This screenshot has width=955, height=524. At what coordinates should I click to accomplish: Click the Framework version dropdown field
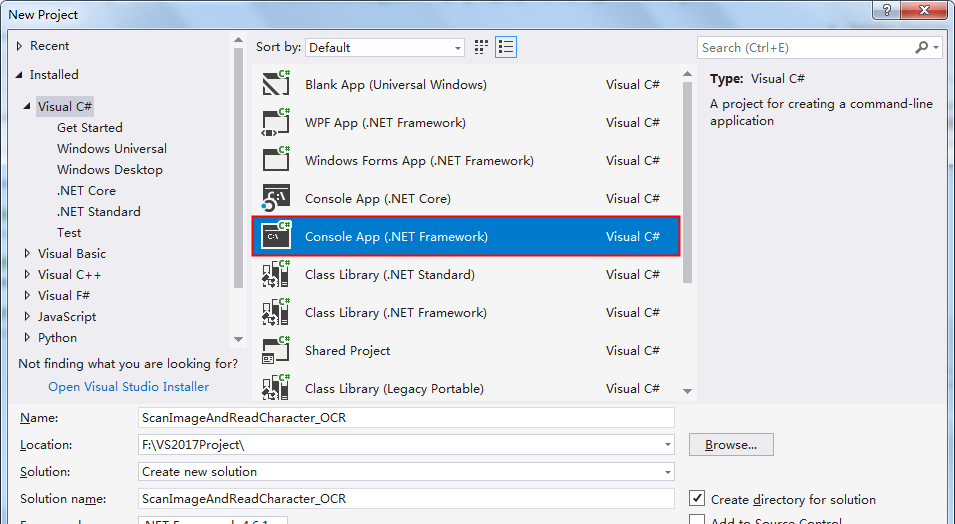click(213, 520)
